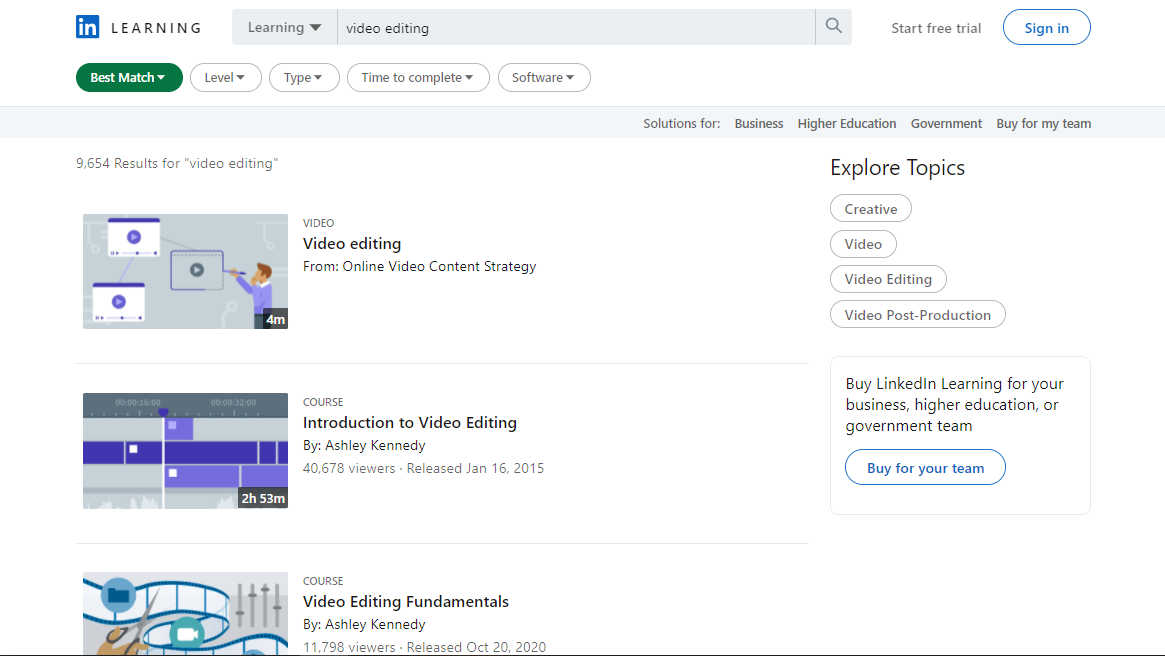
Task: Open the Higher Education solutions link
Action: tap(847, 123)
